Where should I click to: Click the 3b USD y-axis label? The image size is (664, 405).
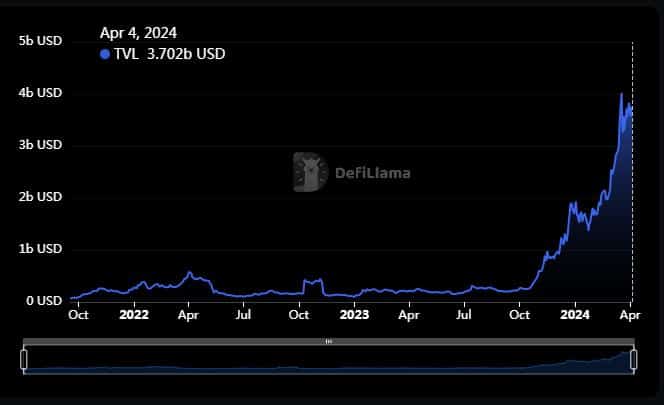(x=40, y=145)
